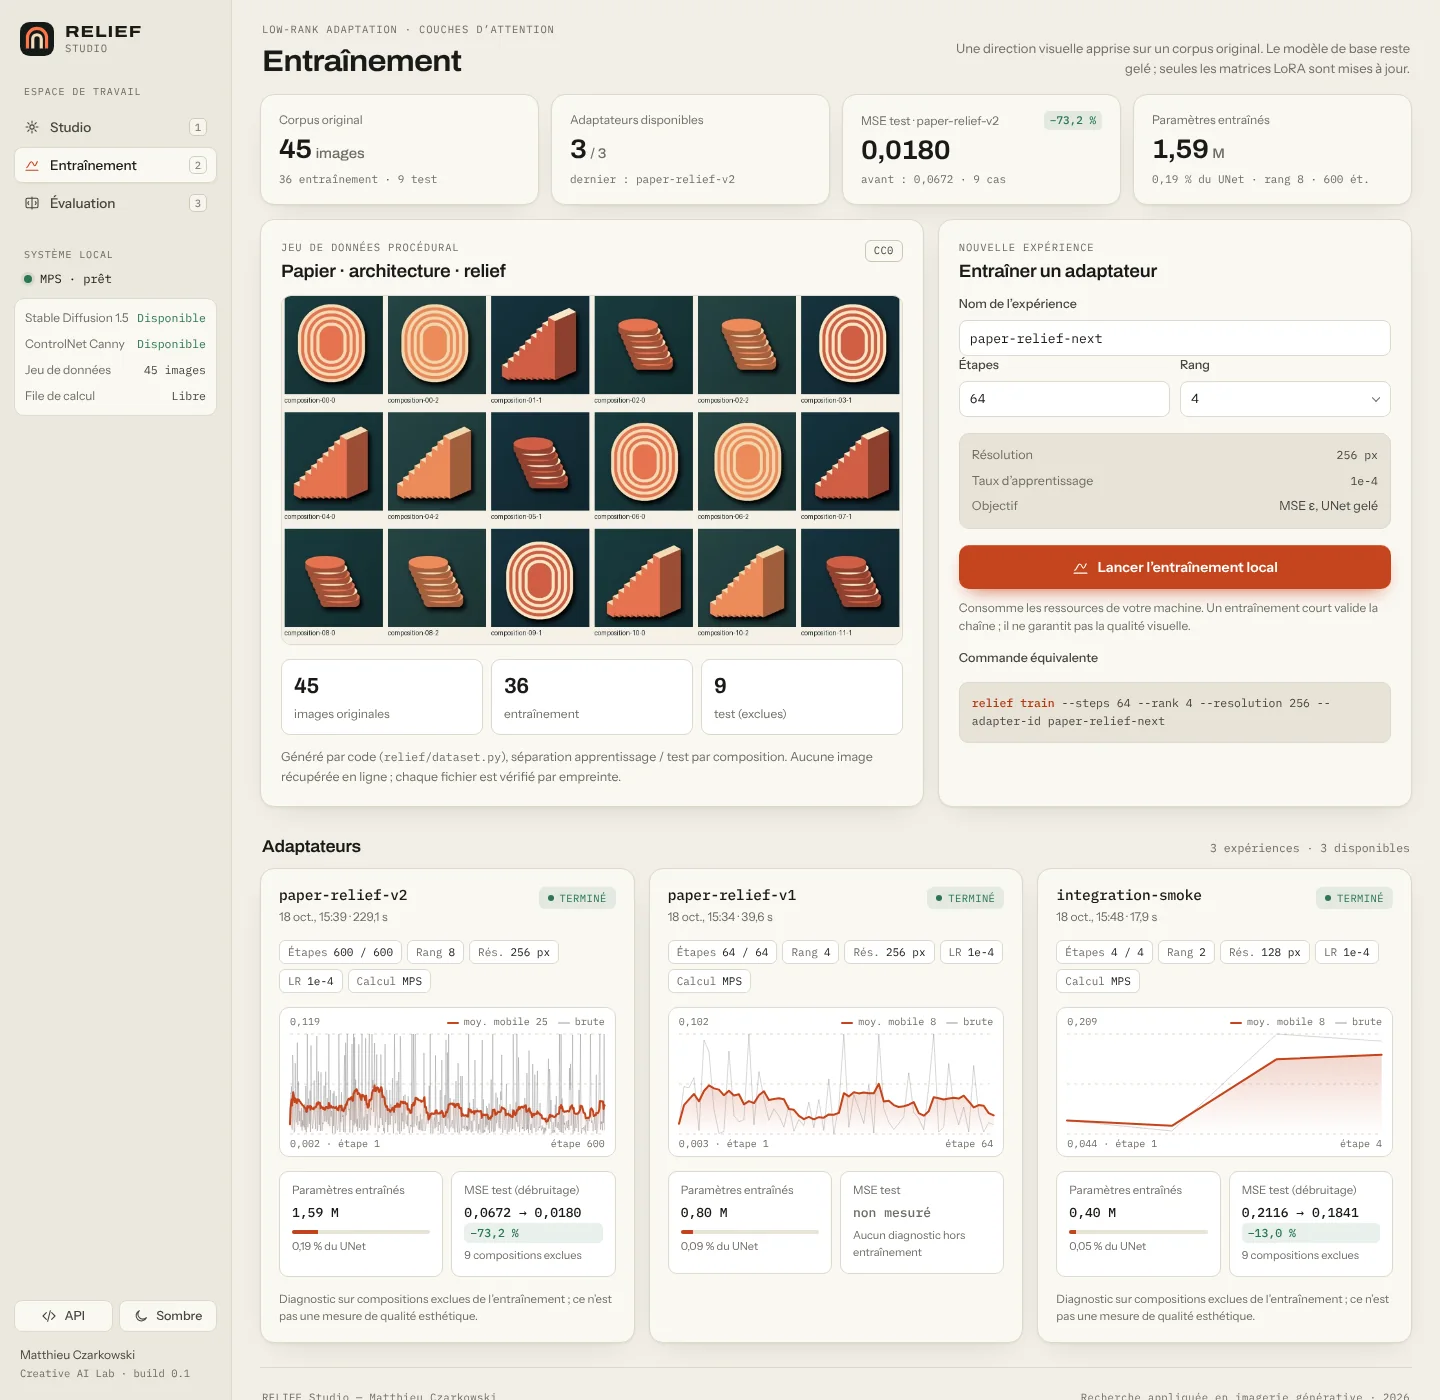Click the Relief Studio arch logo

(x=37, y=39)
